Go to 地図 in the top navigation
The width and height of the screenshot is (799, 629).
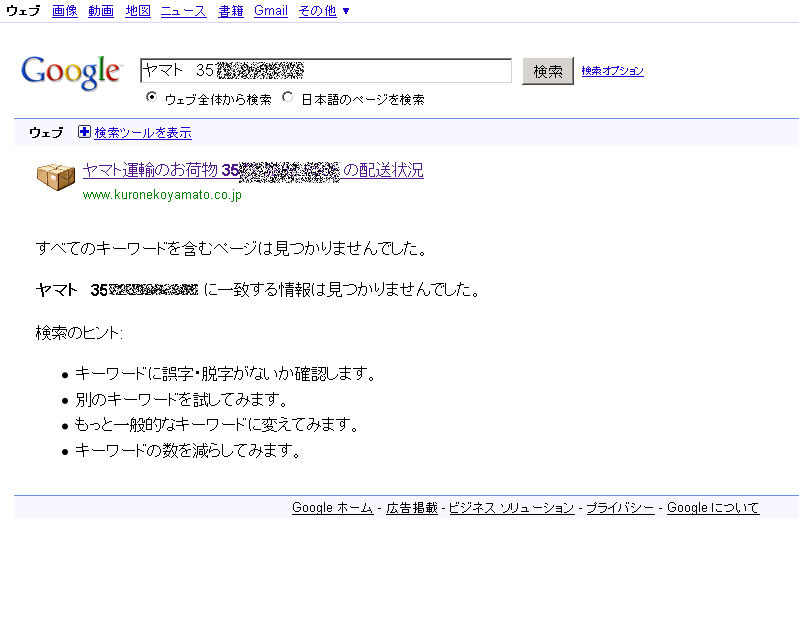(138, 11)
